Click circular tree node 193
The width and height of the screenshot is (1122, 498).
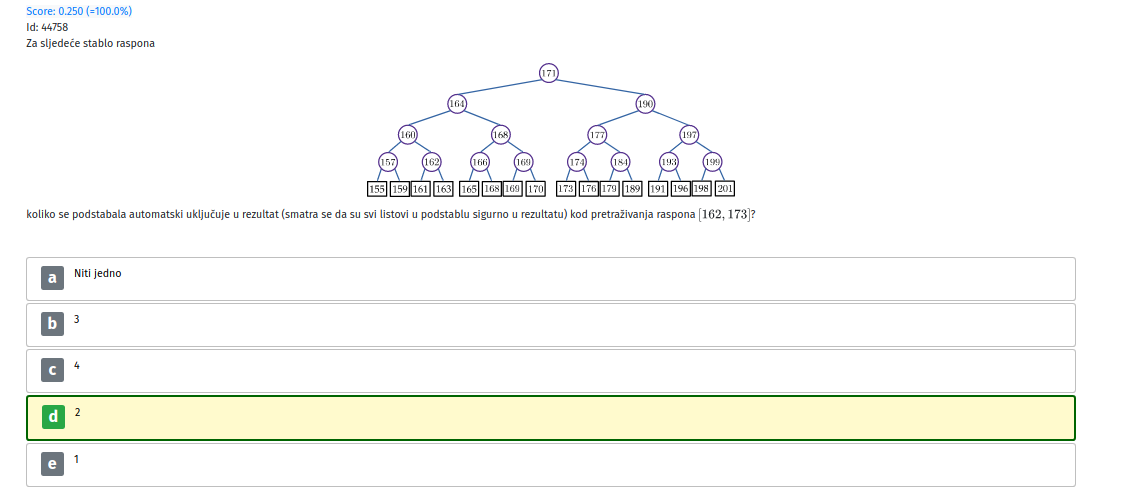click(668, 162)
